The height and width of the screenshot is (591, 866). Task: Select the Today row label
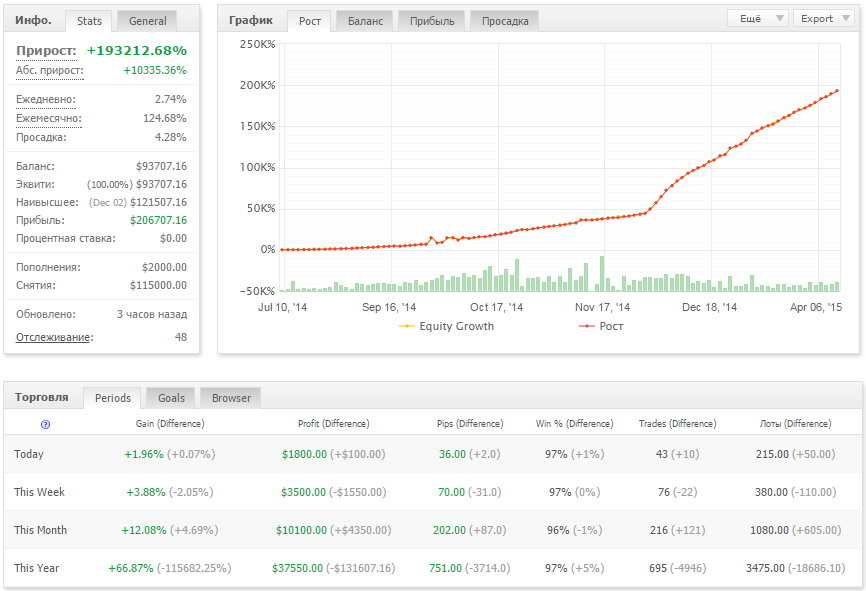click(x=29, y=454)
